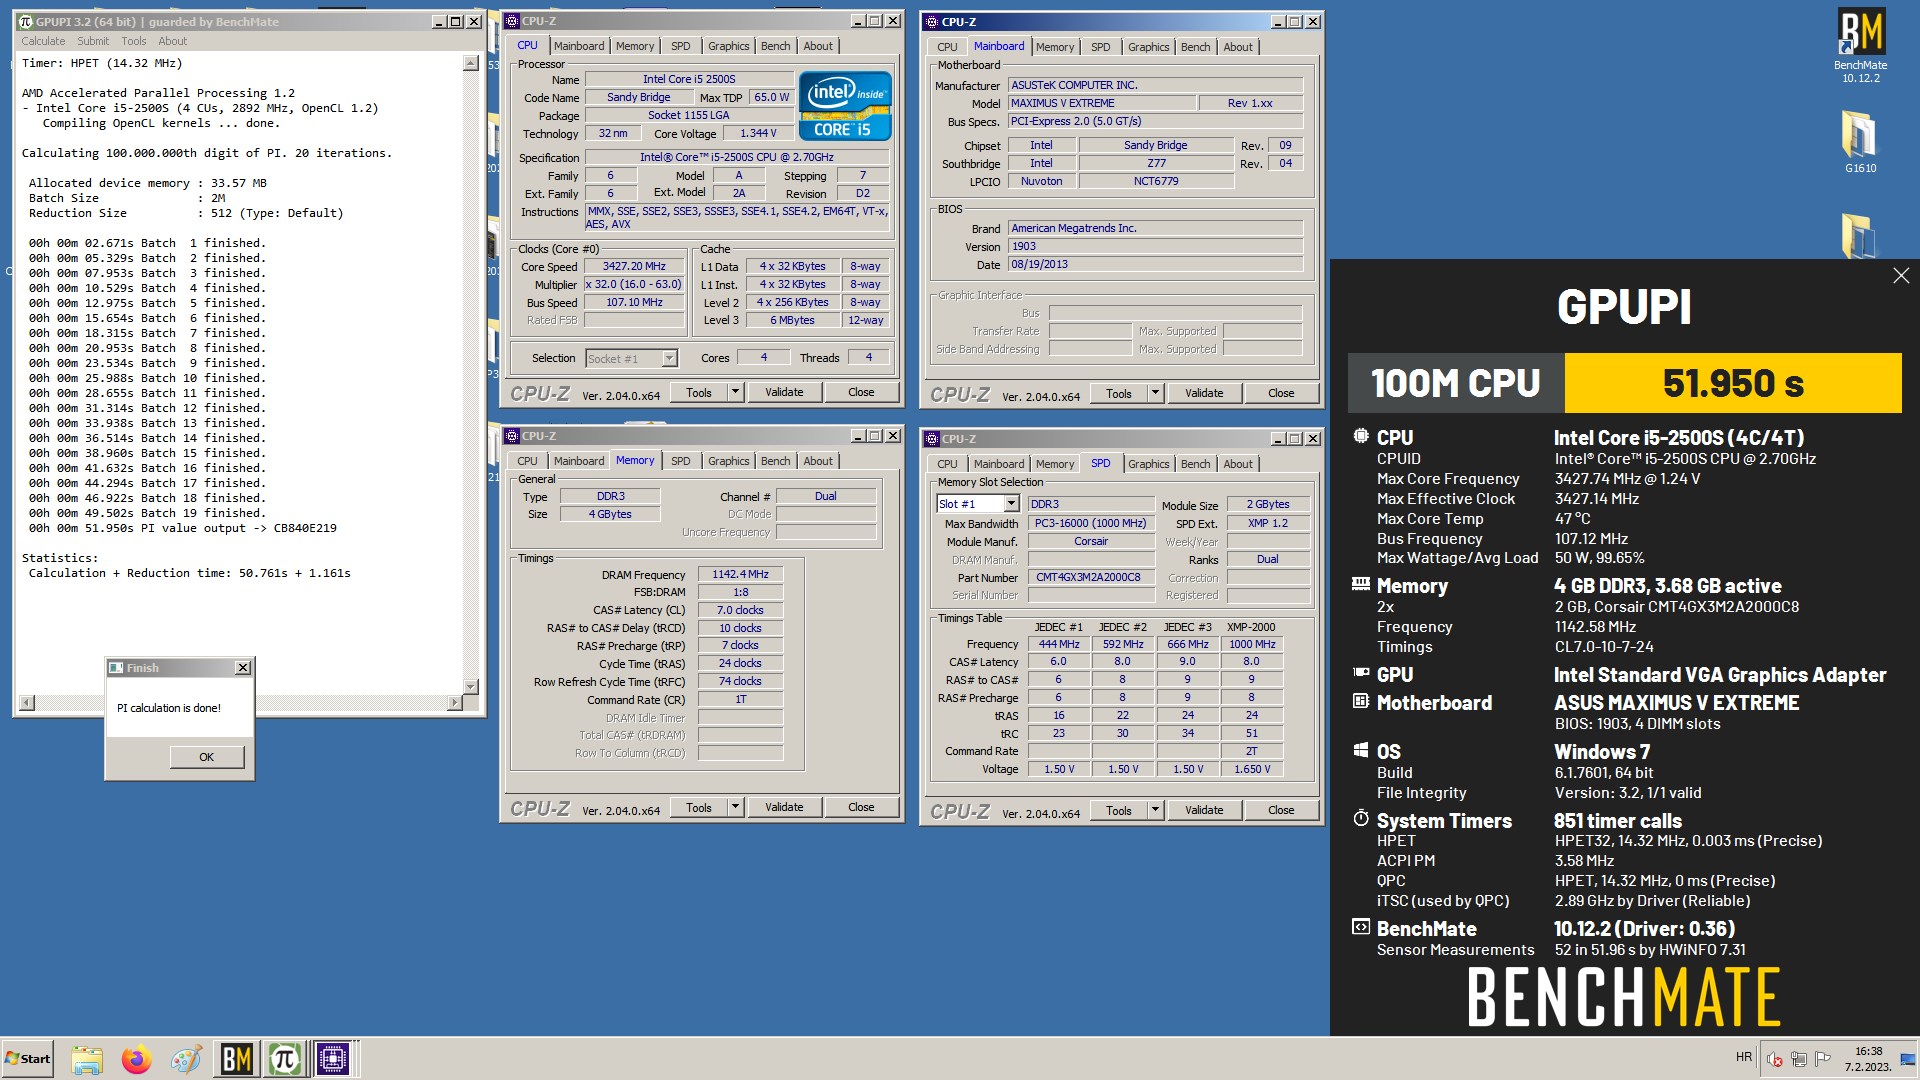1920x1080 pixels.
Task: Expand the Tools arrow in the SPD window
Action: tap(1155, 811)
